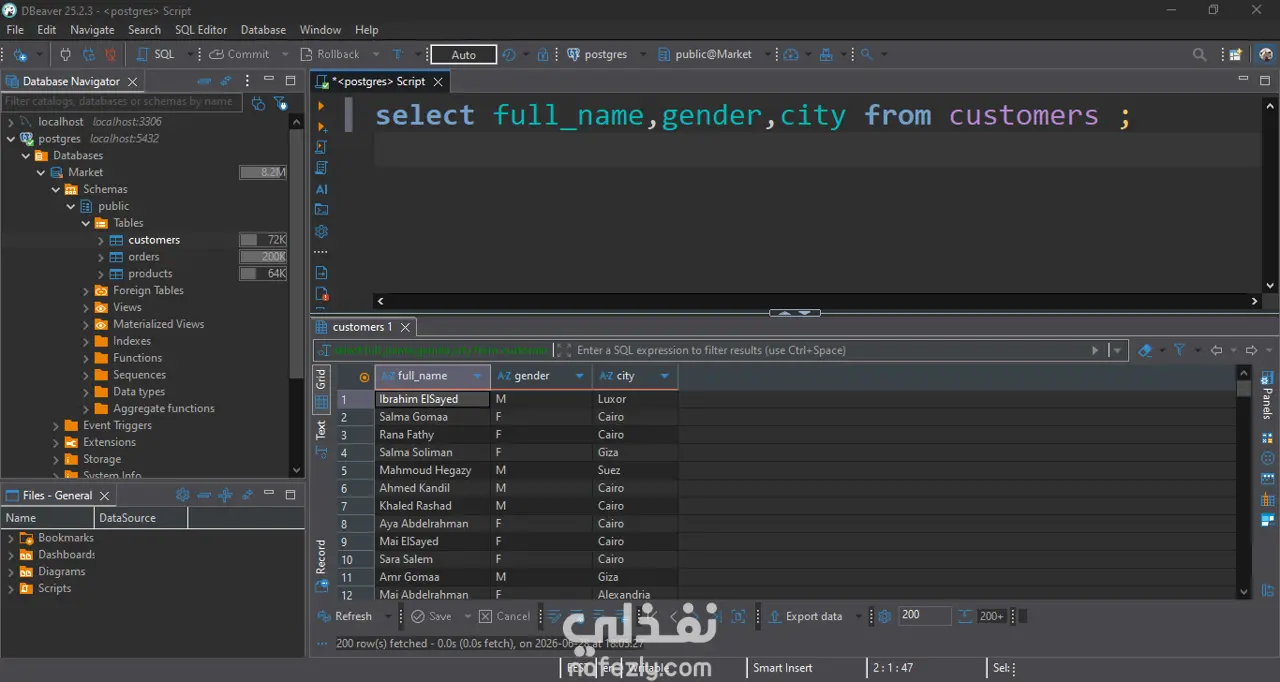The image size is (1280, 682).
Task: Open the city column filter dropdown arrow
Action: [x=665, y=376]
